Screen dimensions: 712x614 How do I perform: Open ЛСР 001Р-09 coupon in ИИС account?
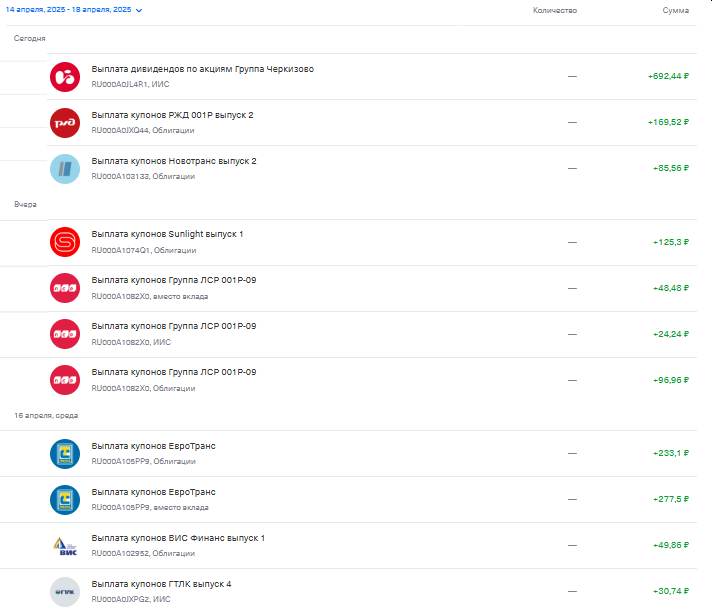[174, 326]
